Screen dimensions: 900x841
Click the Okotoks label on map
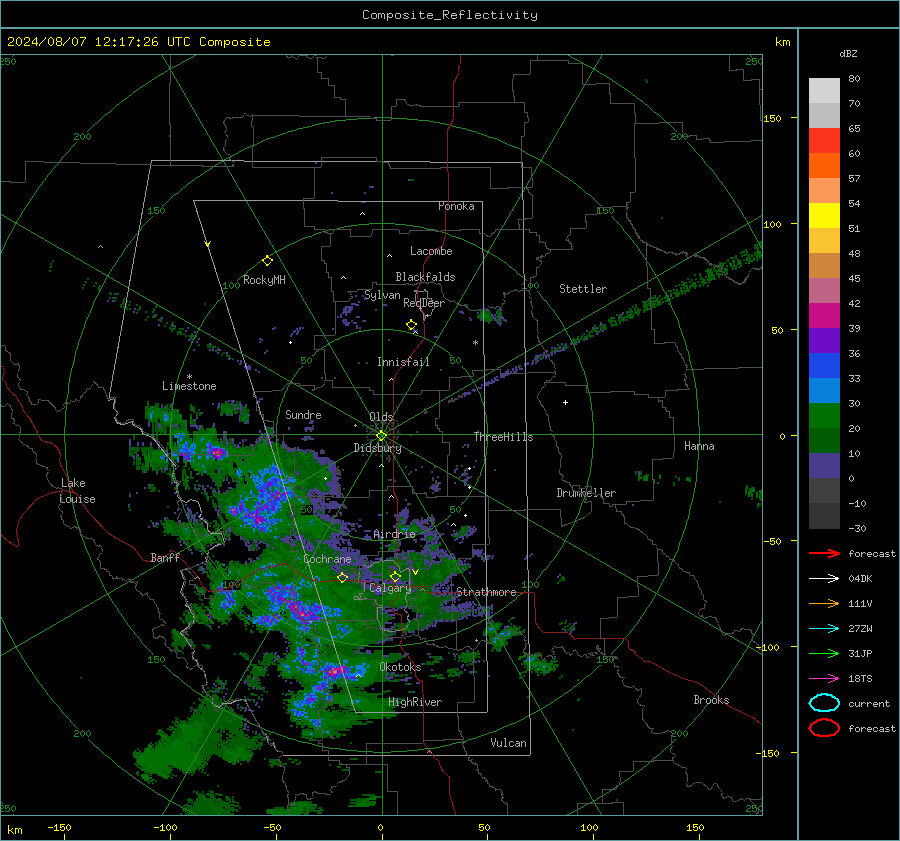[x=400, y=667]
